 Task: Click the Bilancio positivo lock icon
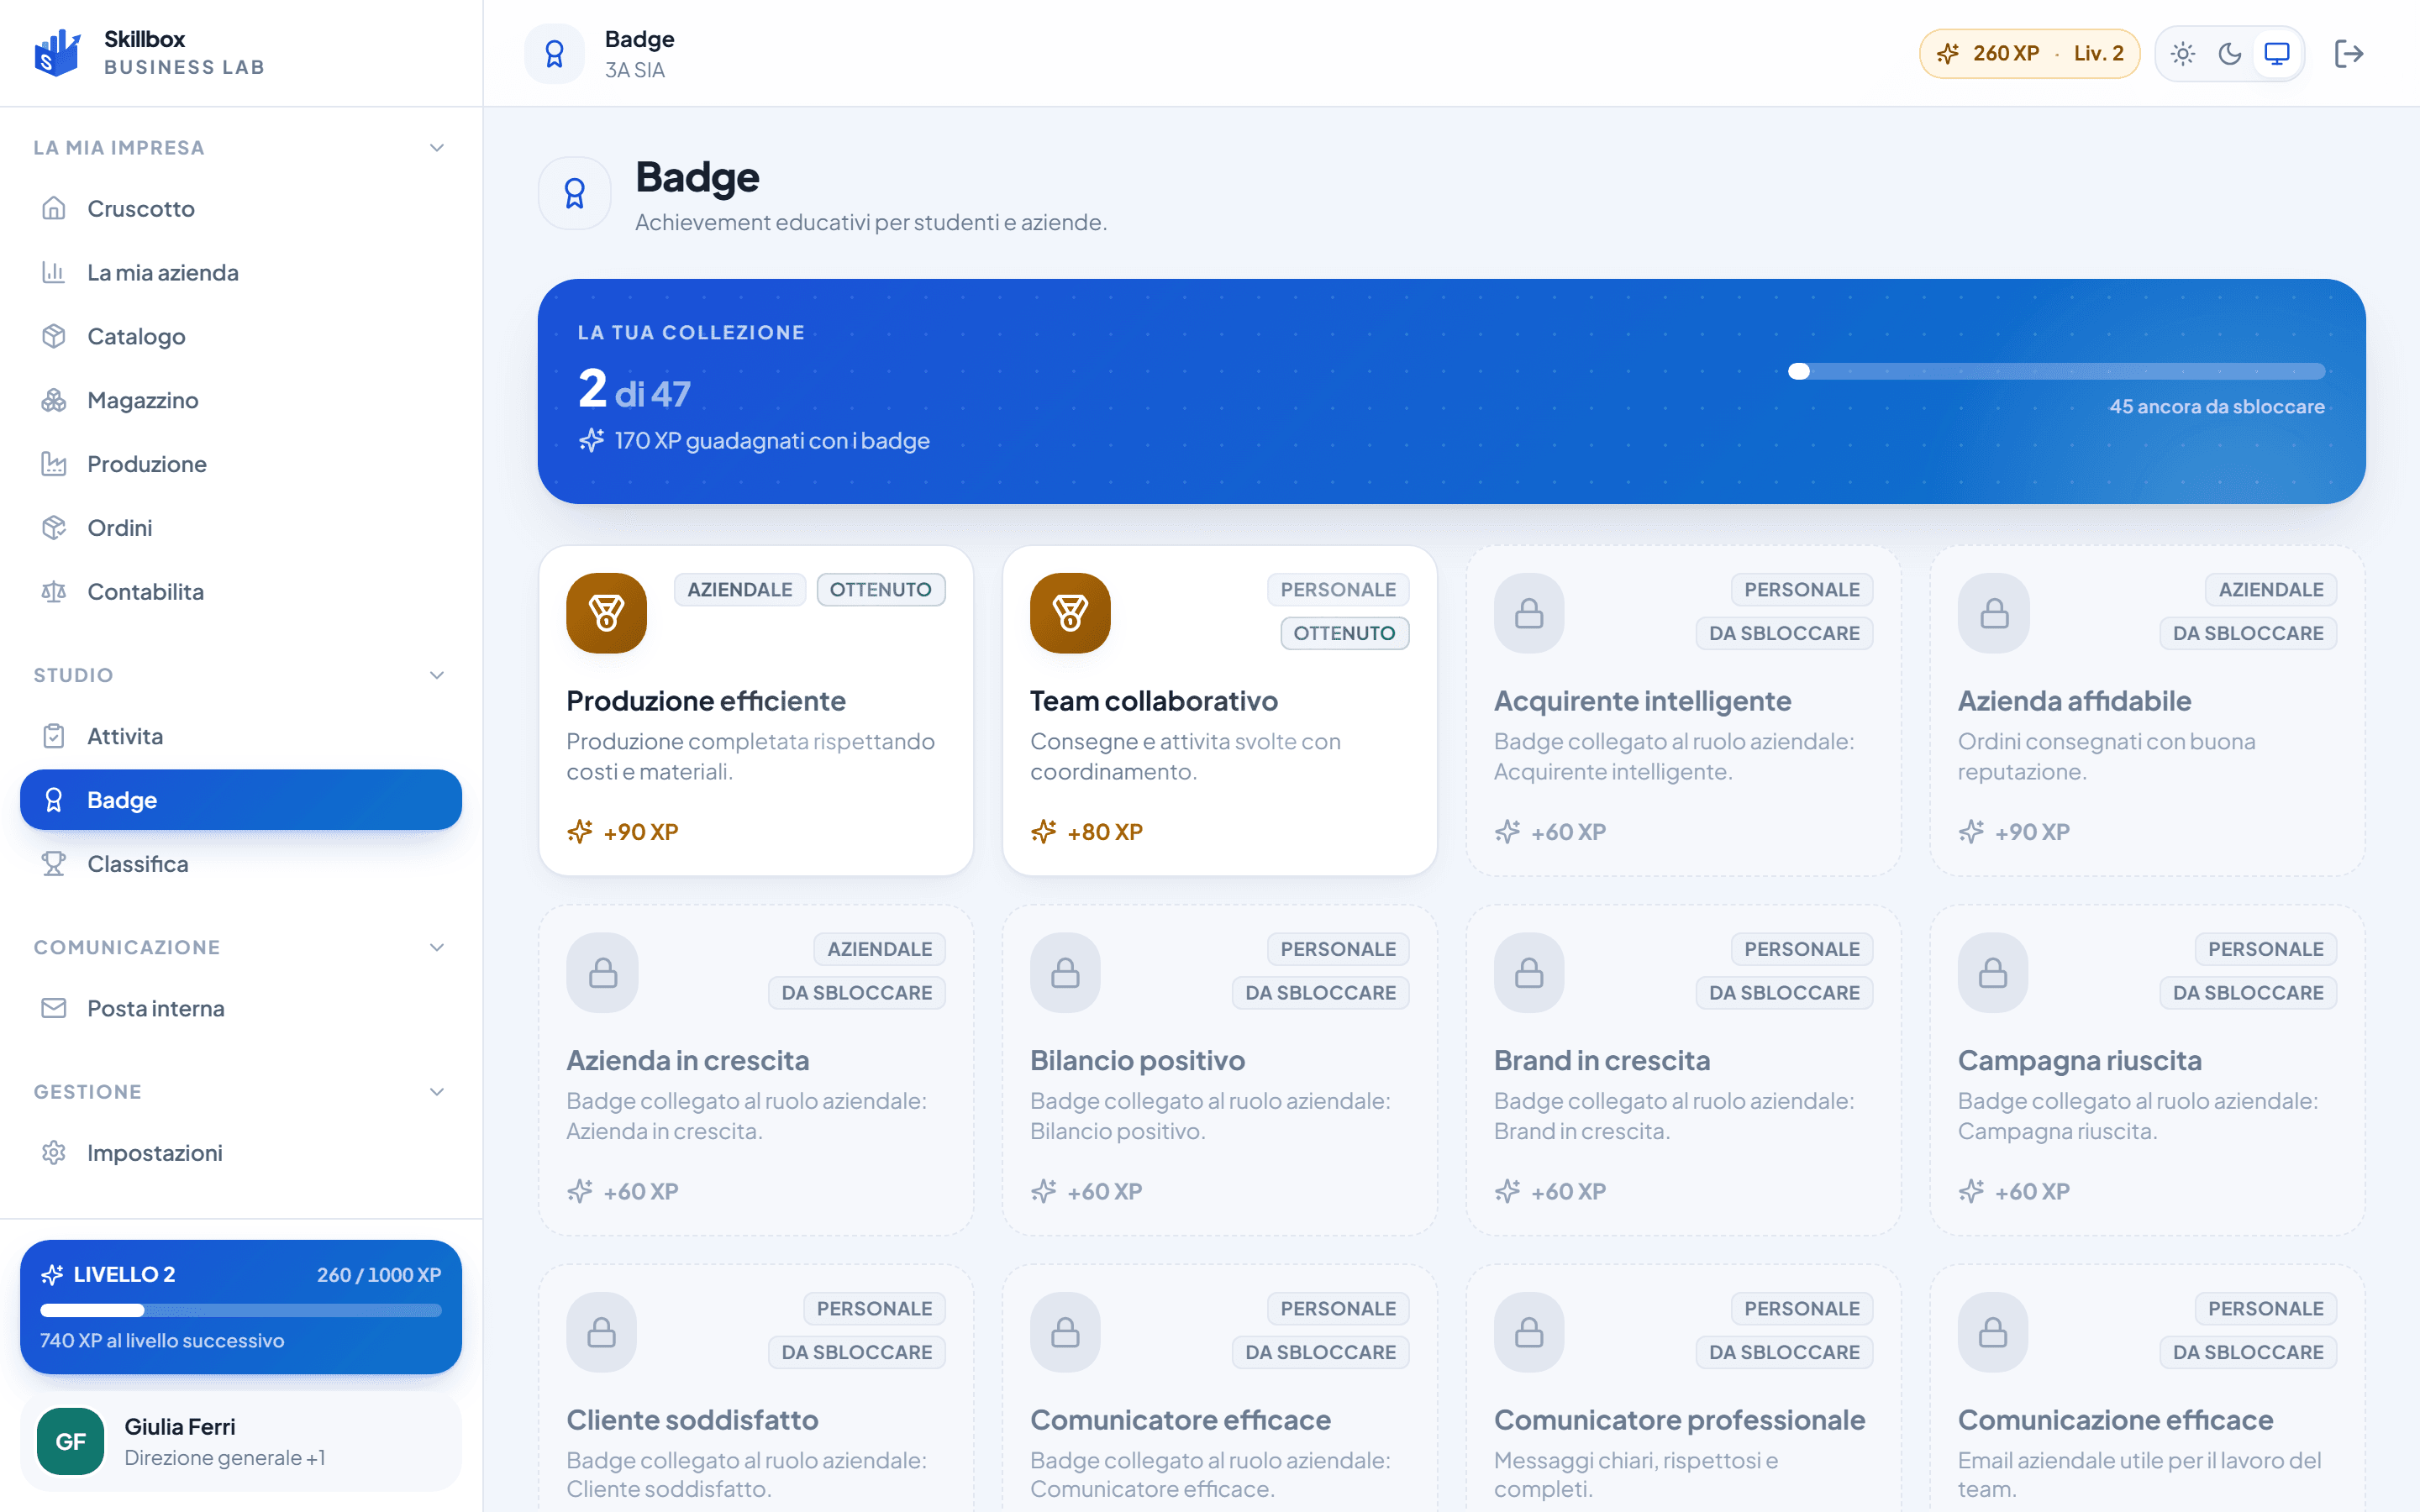click(x=1065, y=973)
